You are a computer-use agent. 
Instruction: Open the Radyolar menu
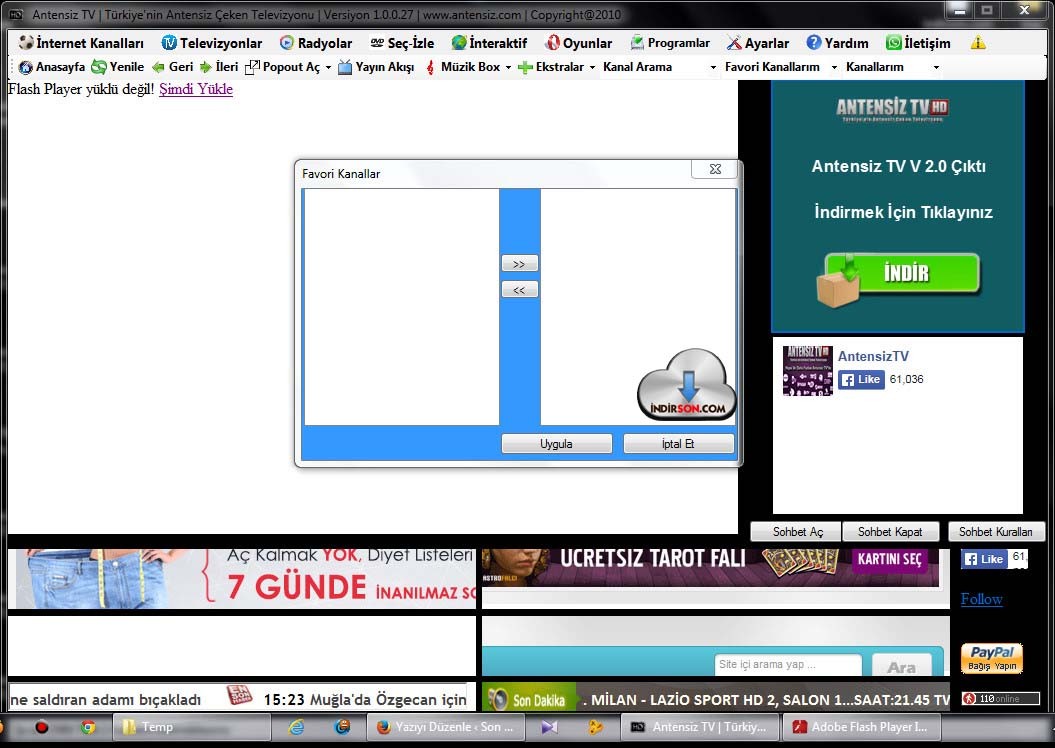[x=316, y=43]
